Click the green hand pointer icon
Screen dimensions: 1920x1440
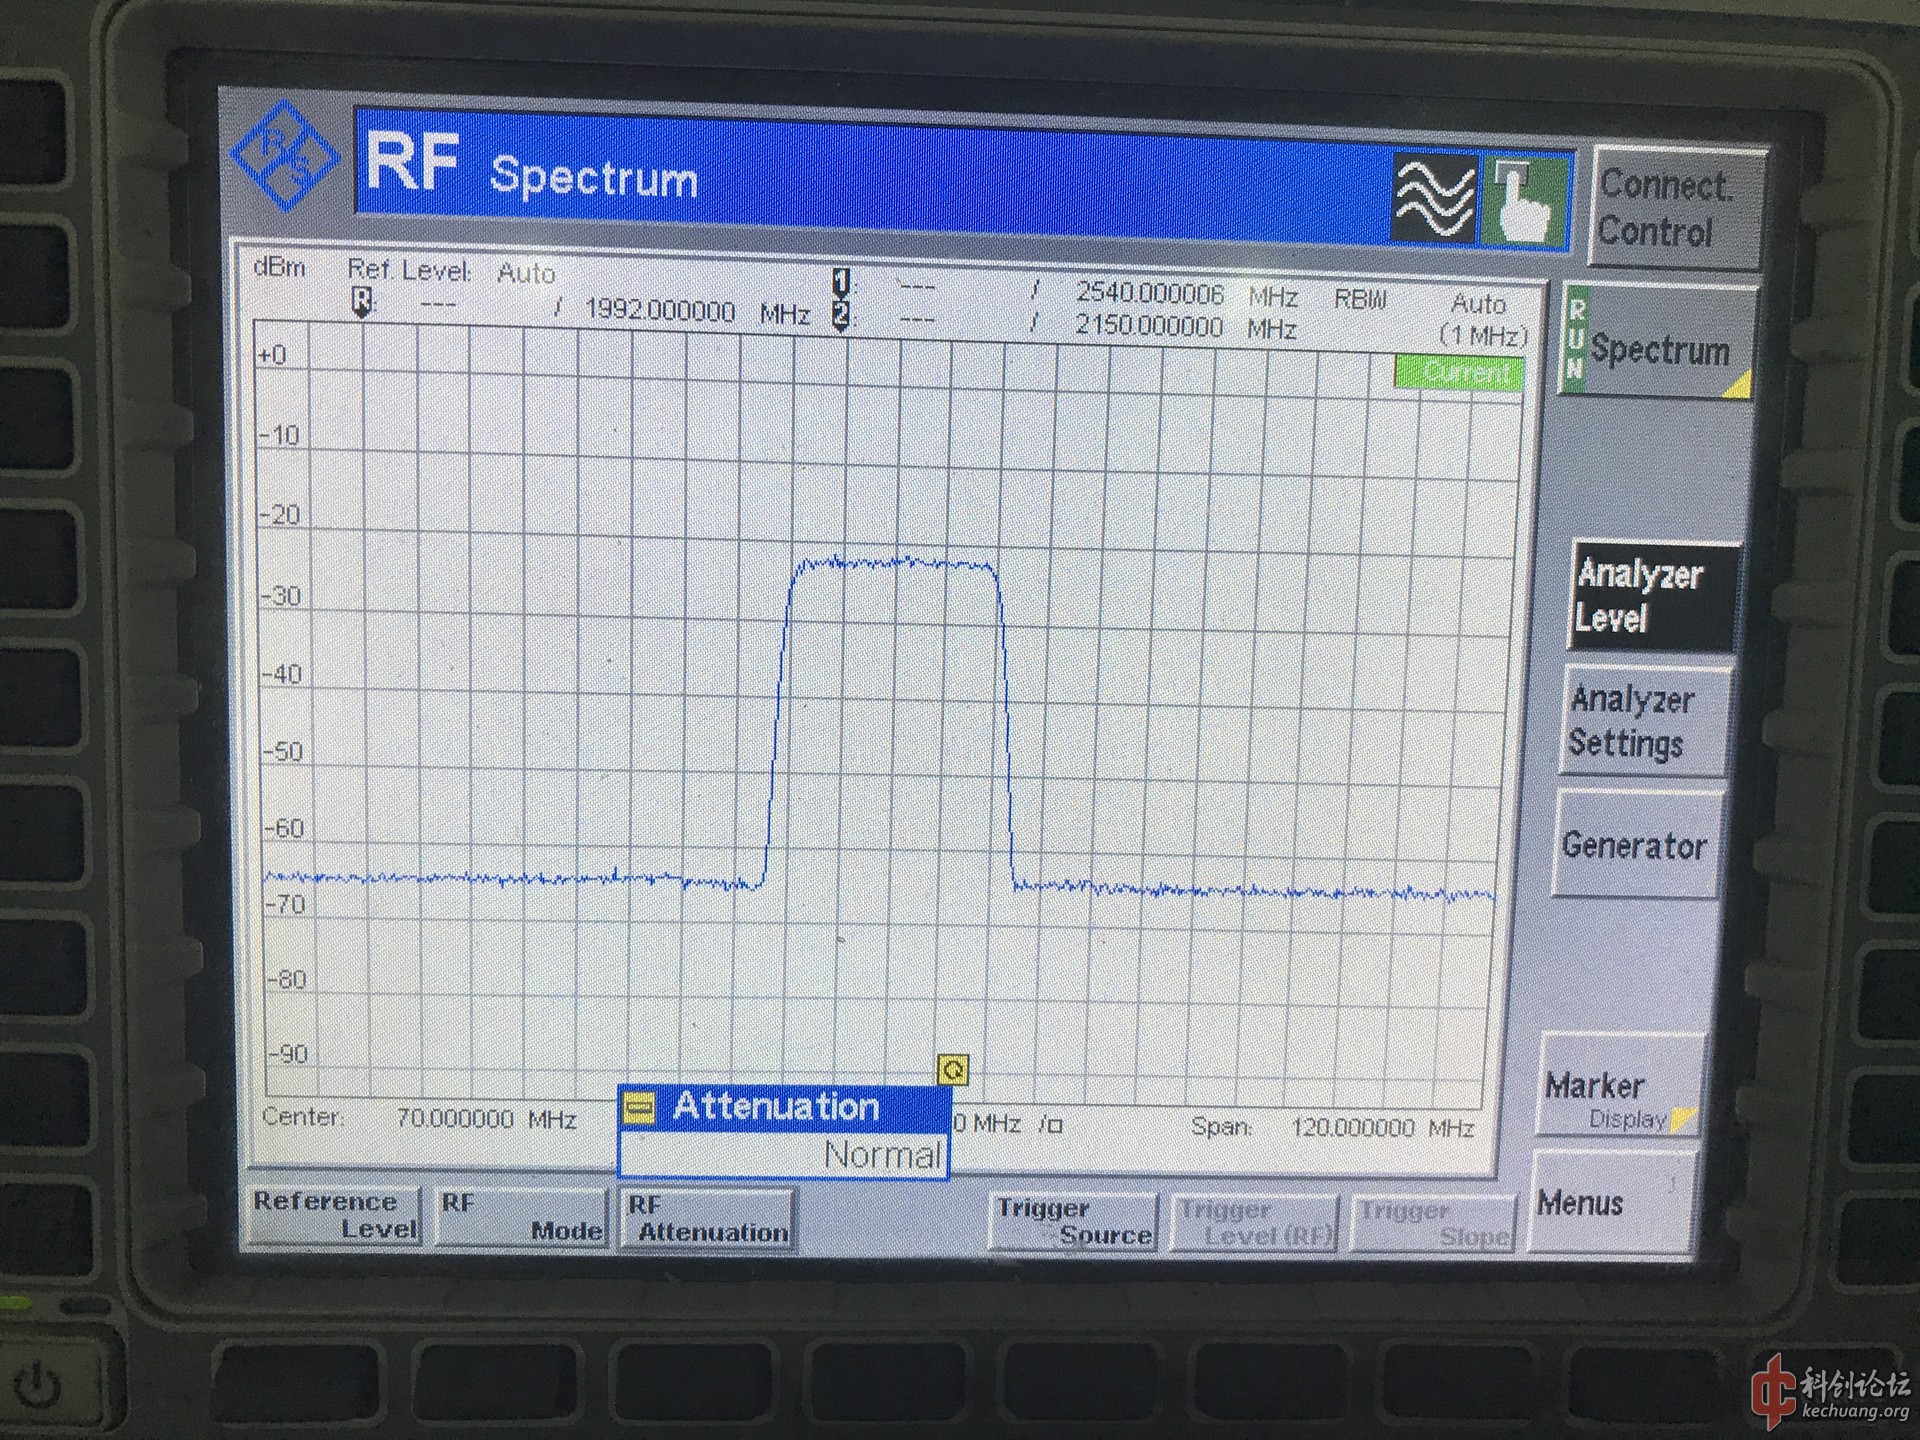[1523, 203]
